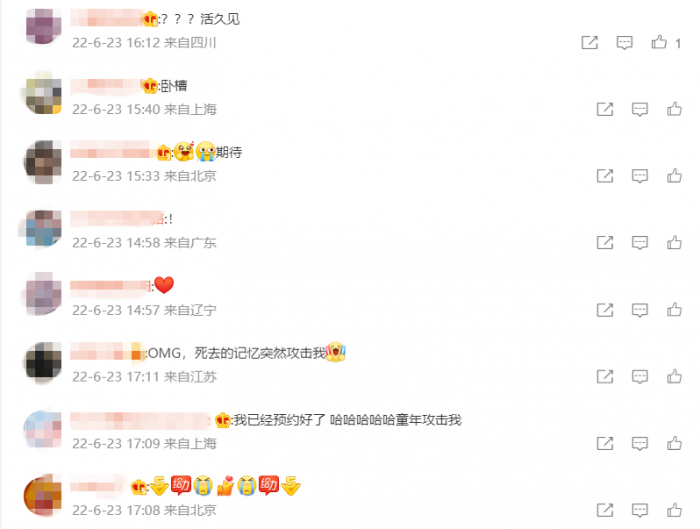Like the 17:08 comment from 北京
Viewport: 700px width, 529px height.
click(x=675, y=510)
